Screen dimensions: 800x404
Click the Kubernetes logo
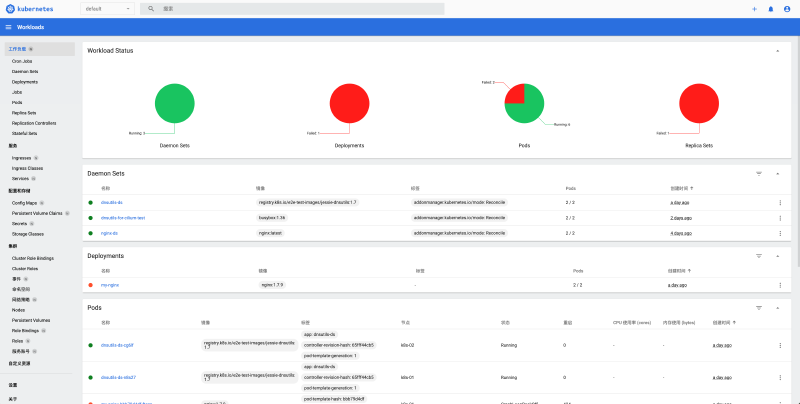(x=35, y=8)
